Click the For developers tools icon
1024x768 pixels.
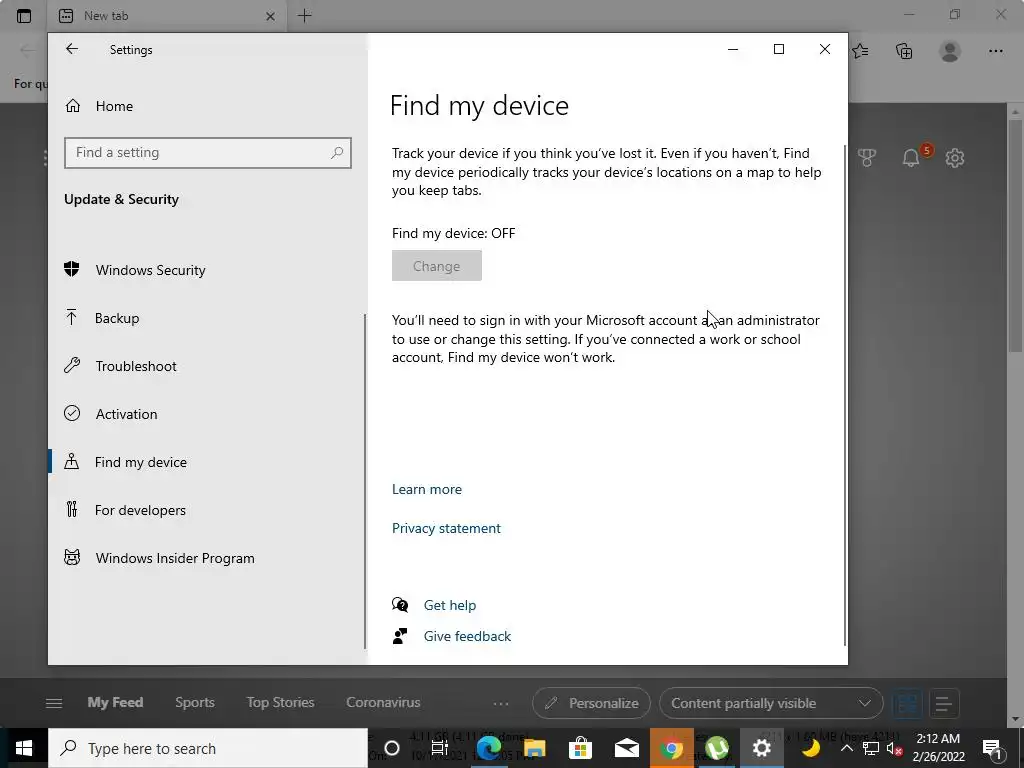pos(72,509)
